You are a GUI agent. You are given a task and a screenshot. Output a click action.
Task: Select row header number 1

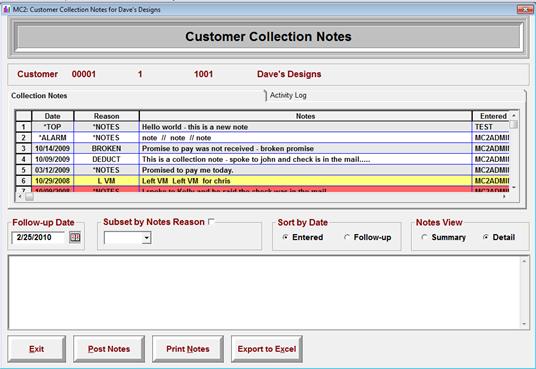[x=23, y=127]
